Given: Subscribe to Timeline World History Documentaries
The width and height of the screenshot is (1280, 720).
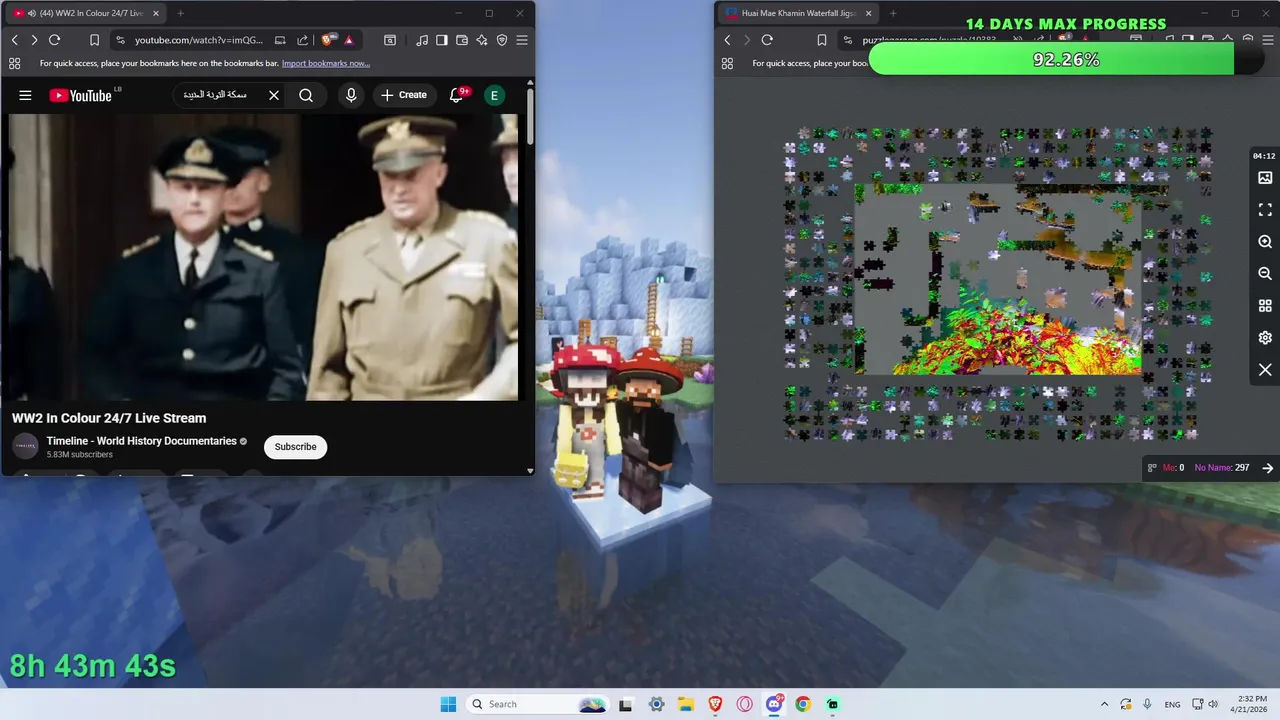Looking at the screenshot, I should [x=296, y=447].
